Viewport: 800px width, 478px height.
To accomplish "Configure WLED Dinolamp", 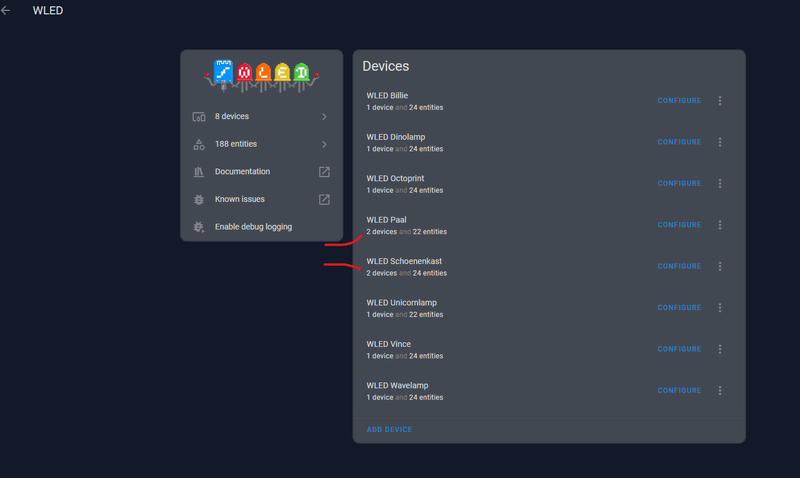I will 679,142.
